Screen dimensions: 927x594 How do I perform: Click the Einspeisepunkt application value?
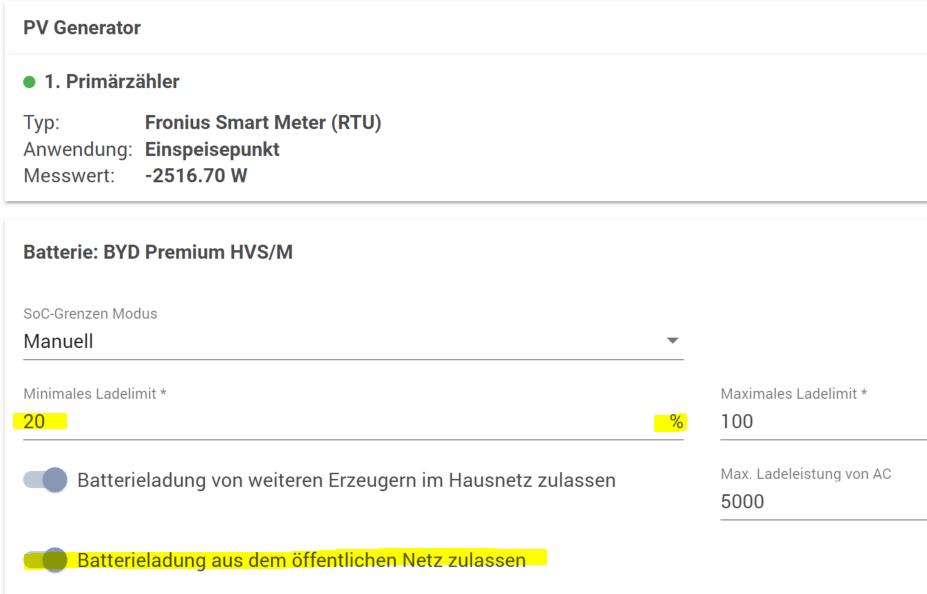tap(212, 150)
